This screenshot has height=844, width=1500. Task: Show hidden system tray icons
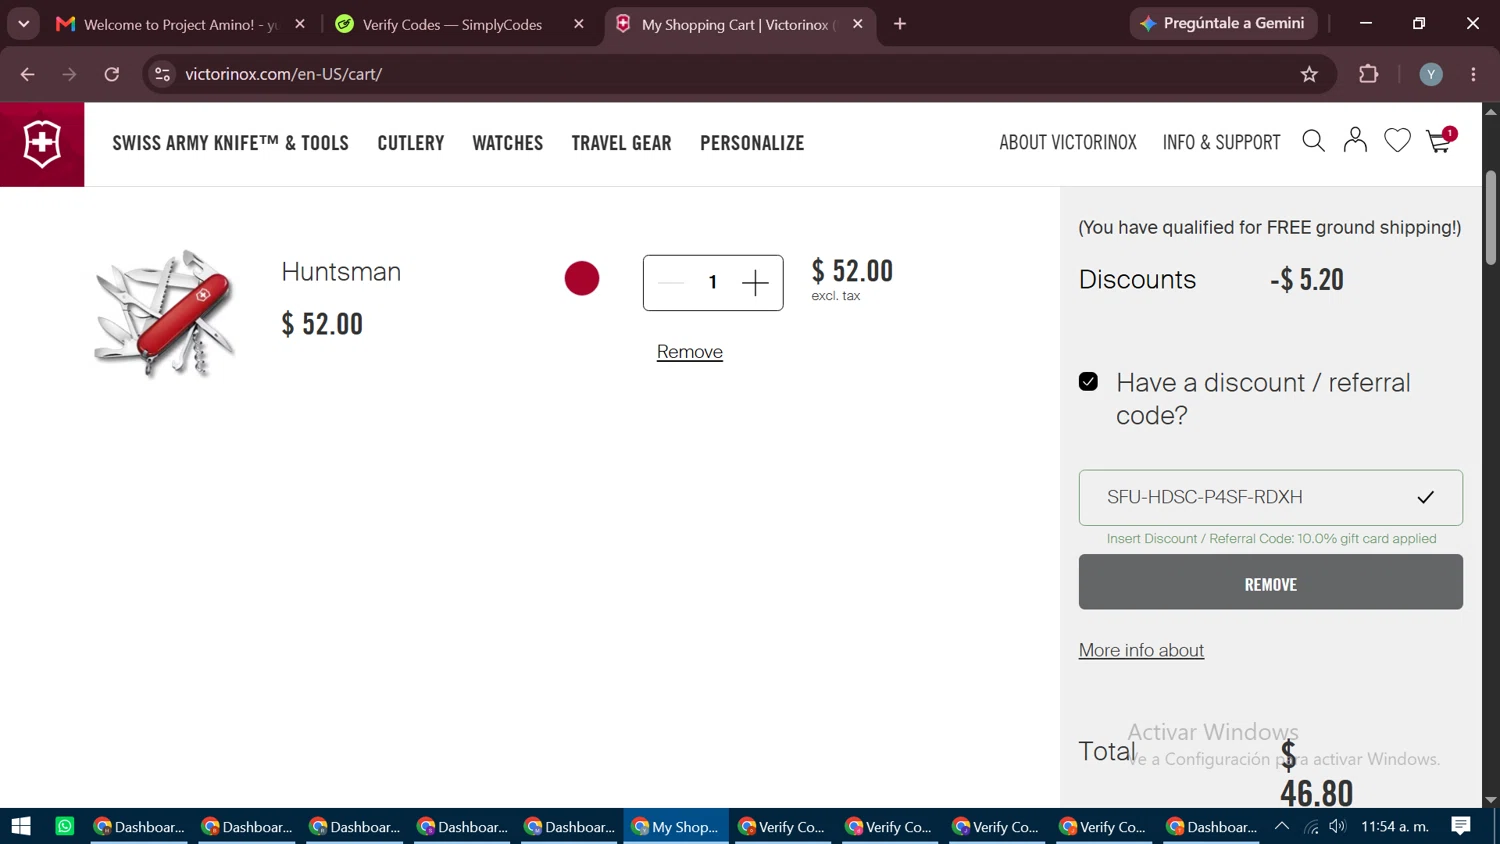(1282, 826)
